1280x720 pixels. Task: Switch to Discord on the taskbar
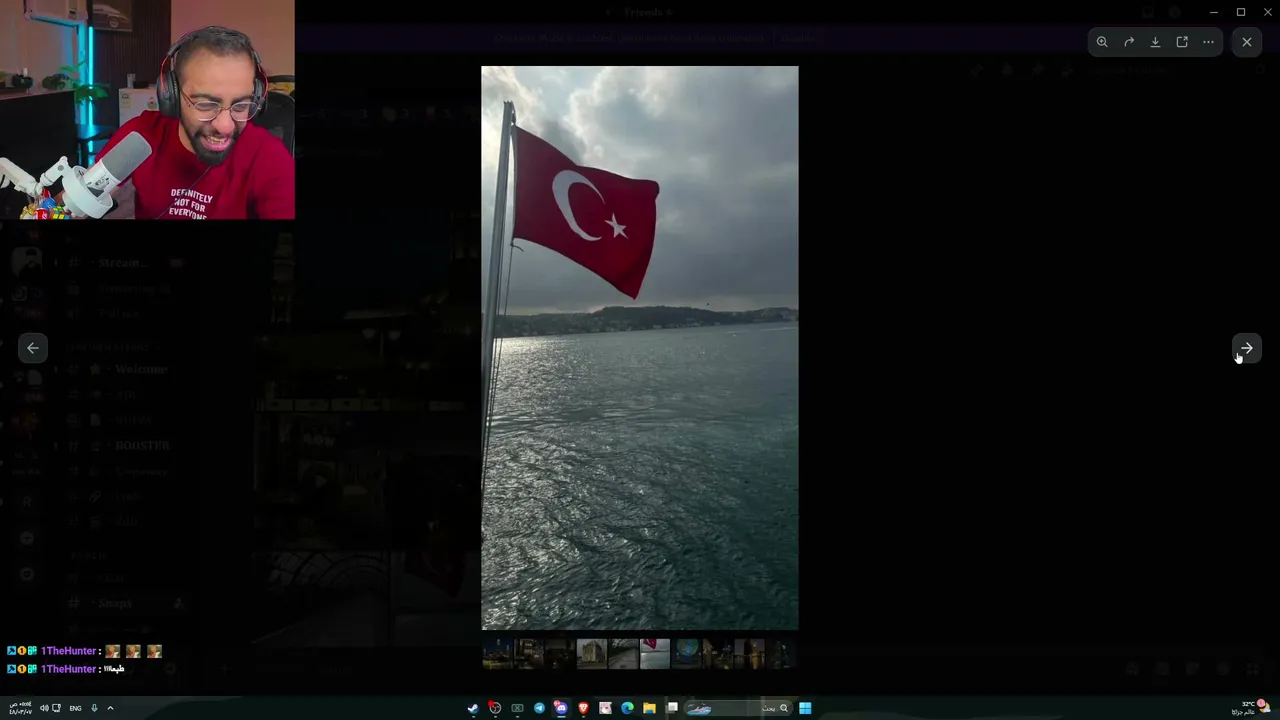pos(561,708)
